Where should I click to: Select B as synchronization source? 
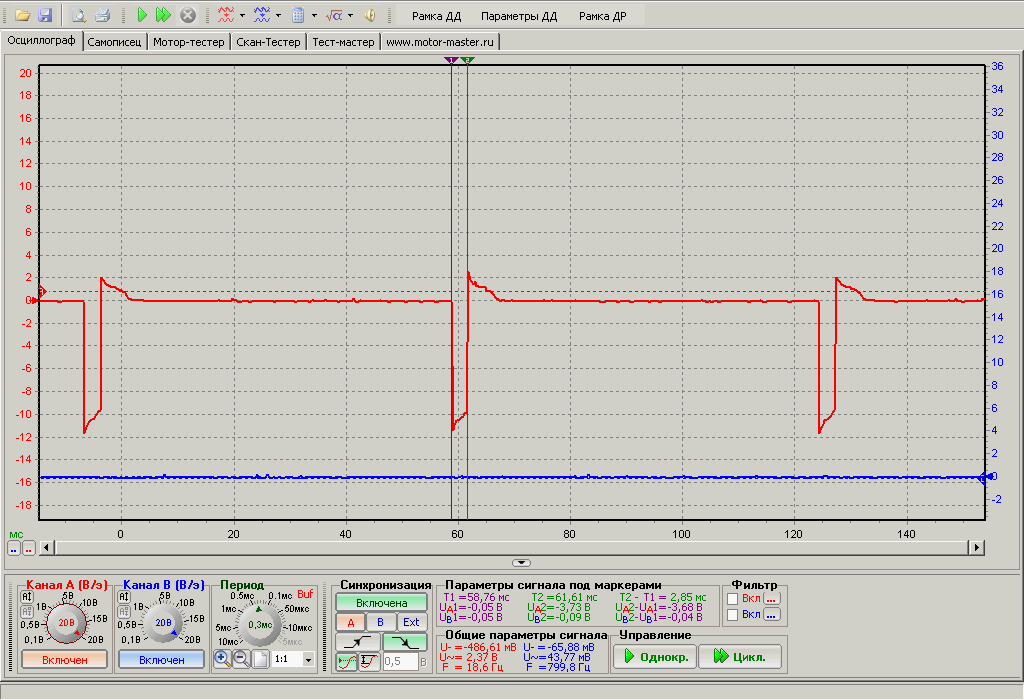pos(380,622)
